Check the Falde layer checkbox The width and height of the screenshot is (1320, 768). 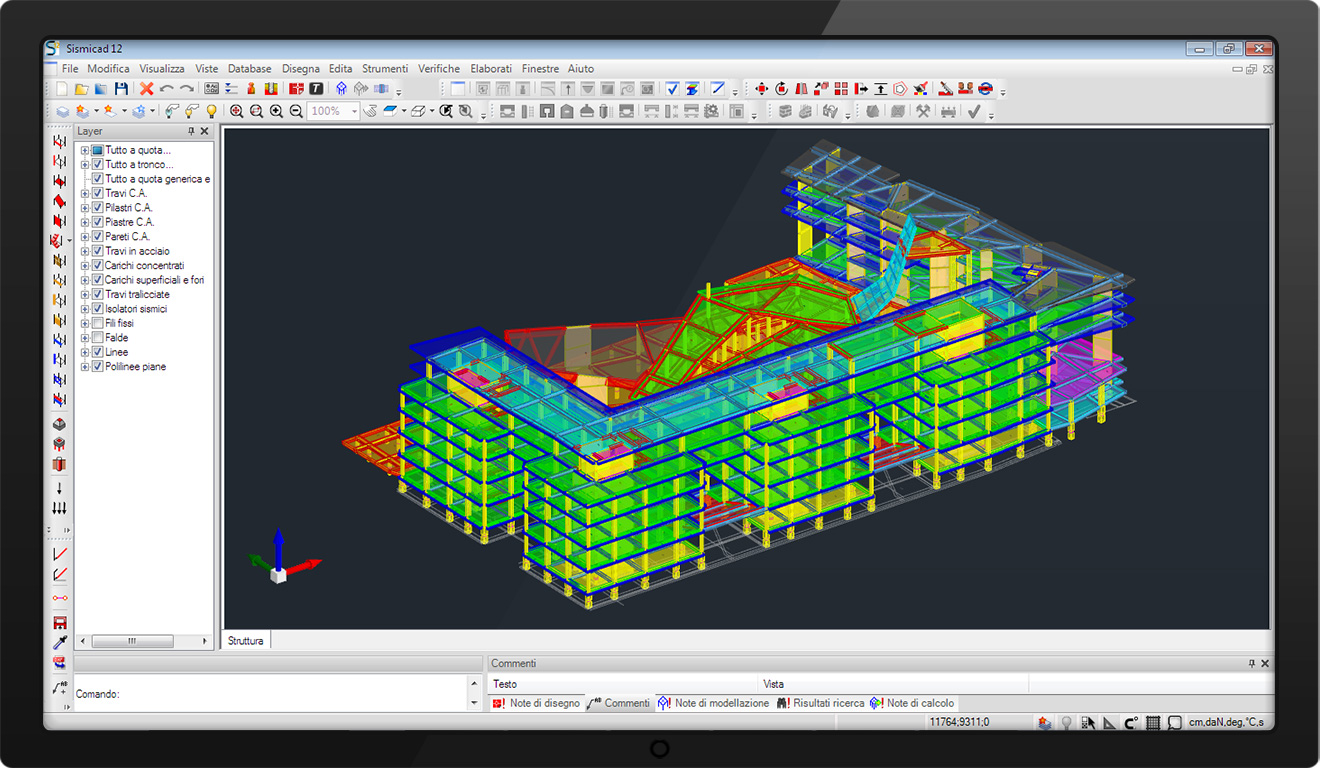(98, 338)
